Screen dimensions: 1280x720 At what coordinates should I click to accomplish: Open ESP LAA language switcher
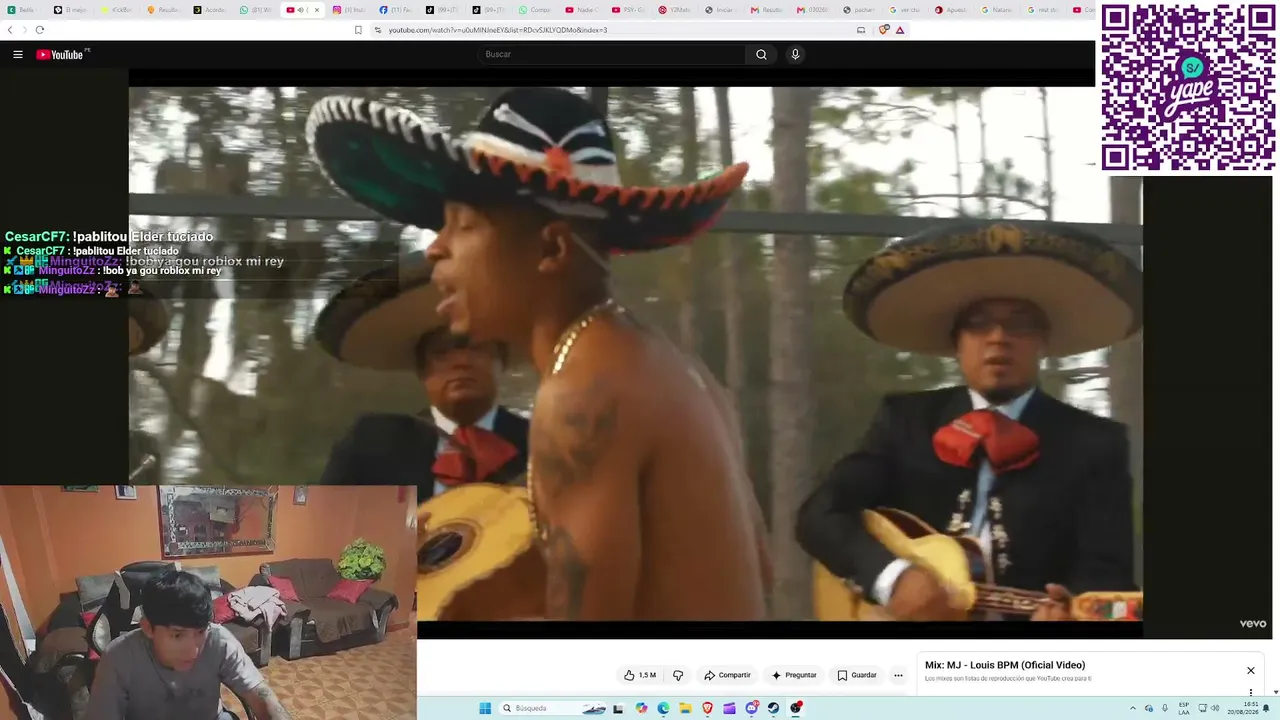pyautogui.click(x=1184, y=708)
